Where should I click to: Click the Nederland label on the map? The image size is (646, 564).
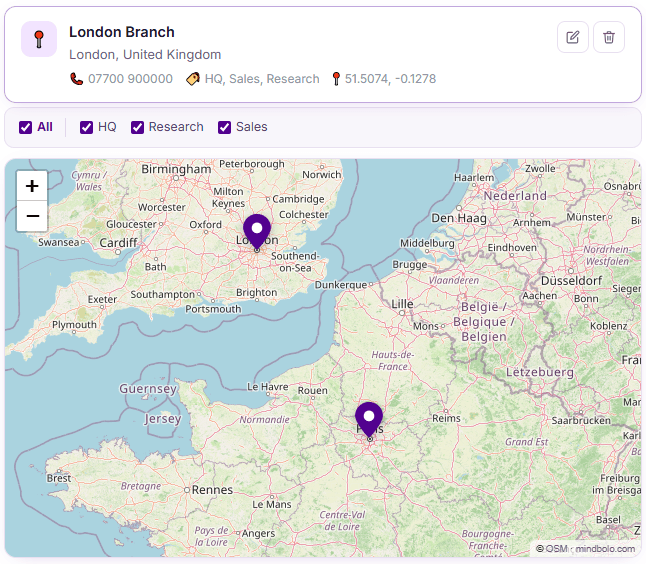[515, 196]
